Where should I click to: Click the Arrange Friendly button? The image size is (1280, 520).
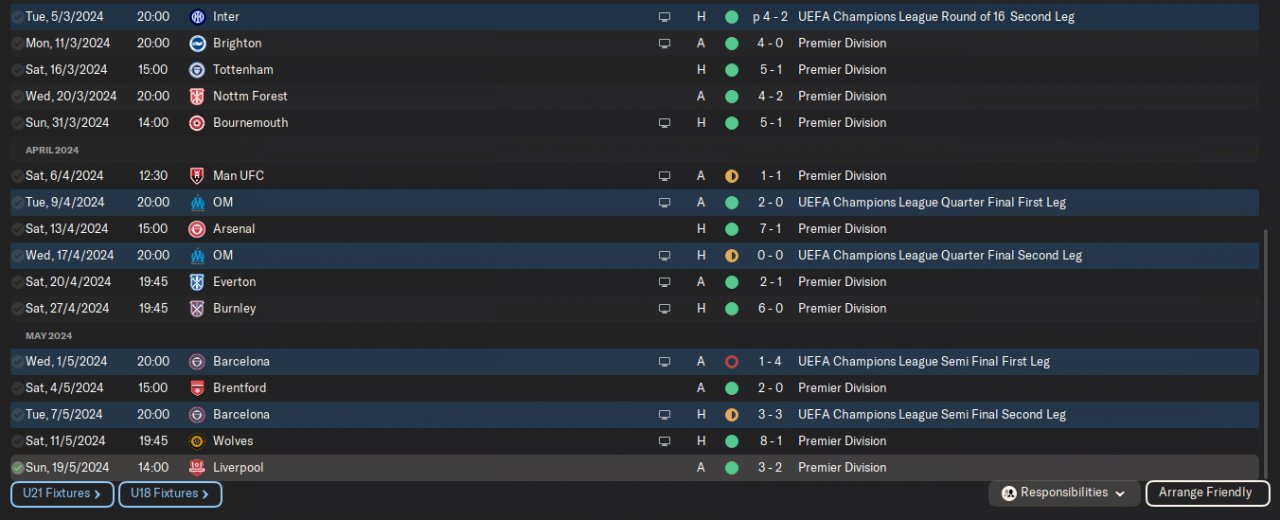point(1207,493)
